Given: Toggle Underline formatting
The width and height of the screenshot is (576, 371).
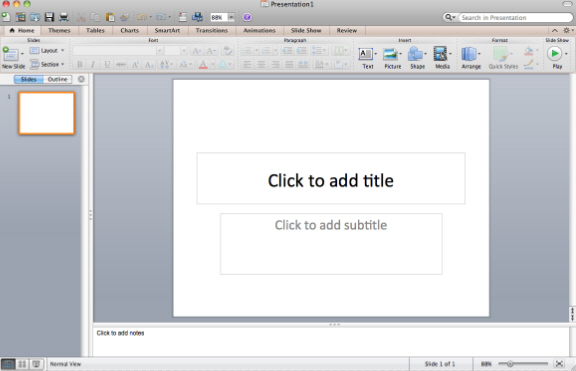Looking at the screenshot, I should pyautogui.click(x=107, y=65).
